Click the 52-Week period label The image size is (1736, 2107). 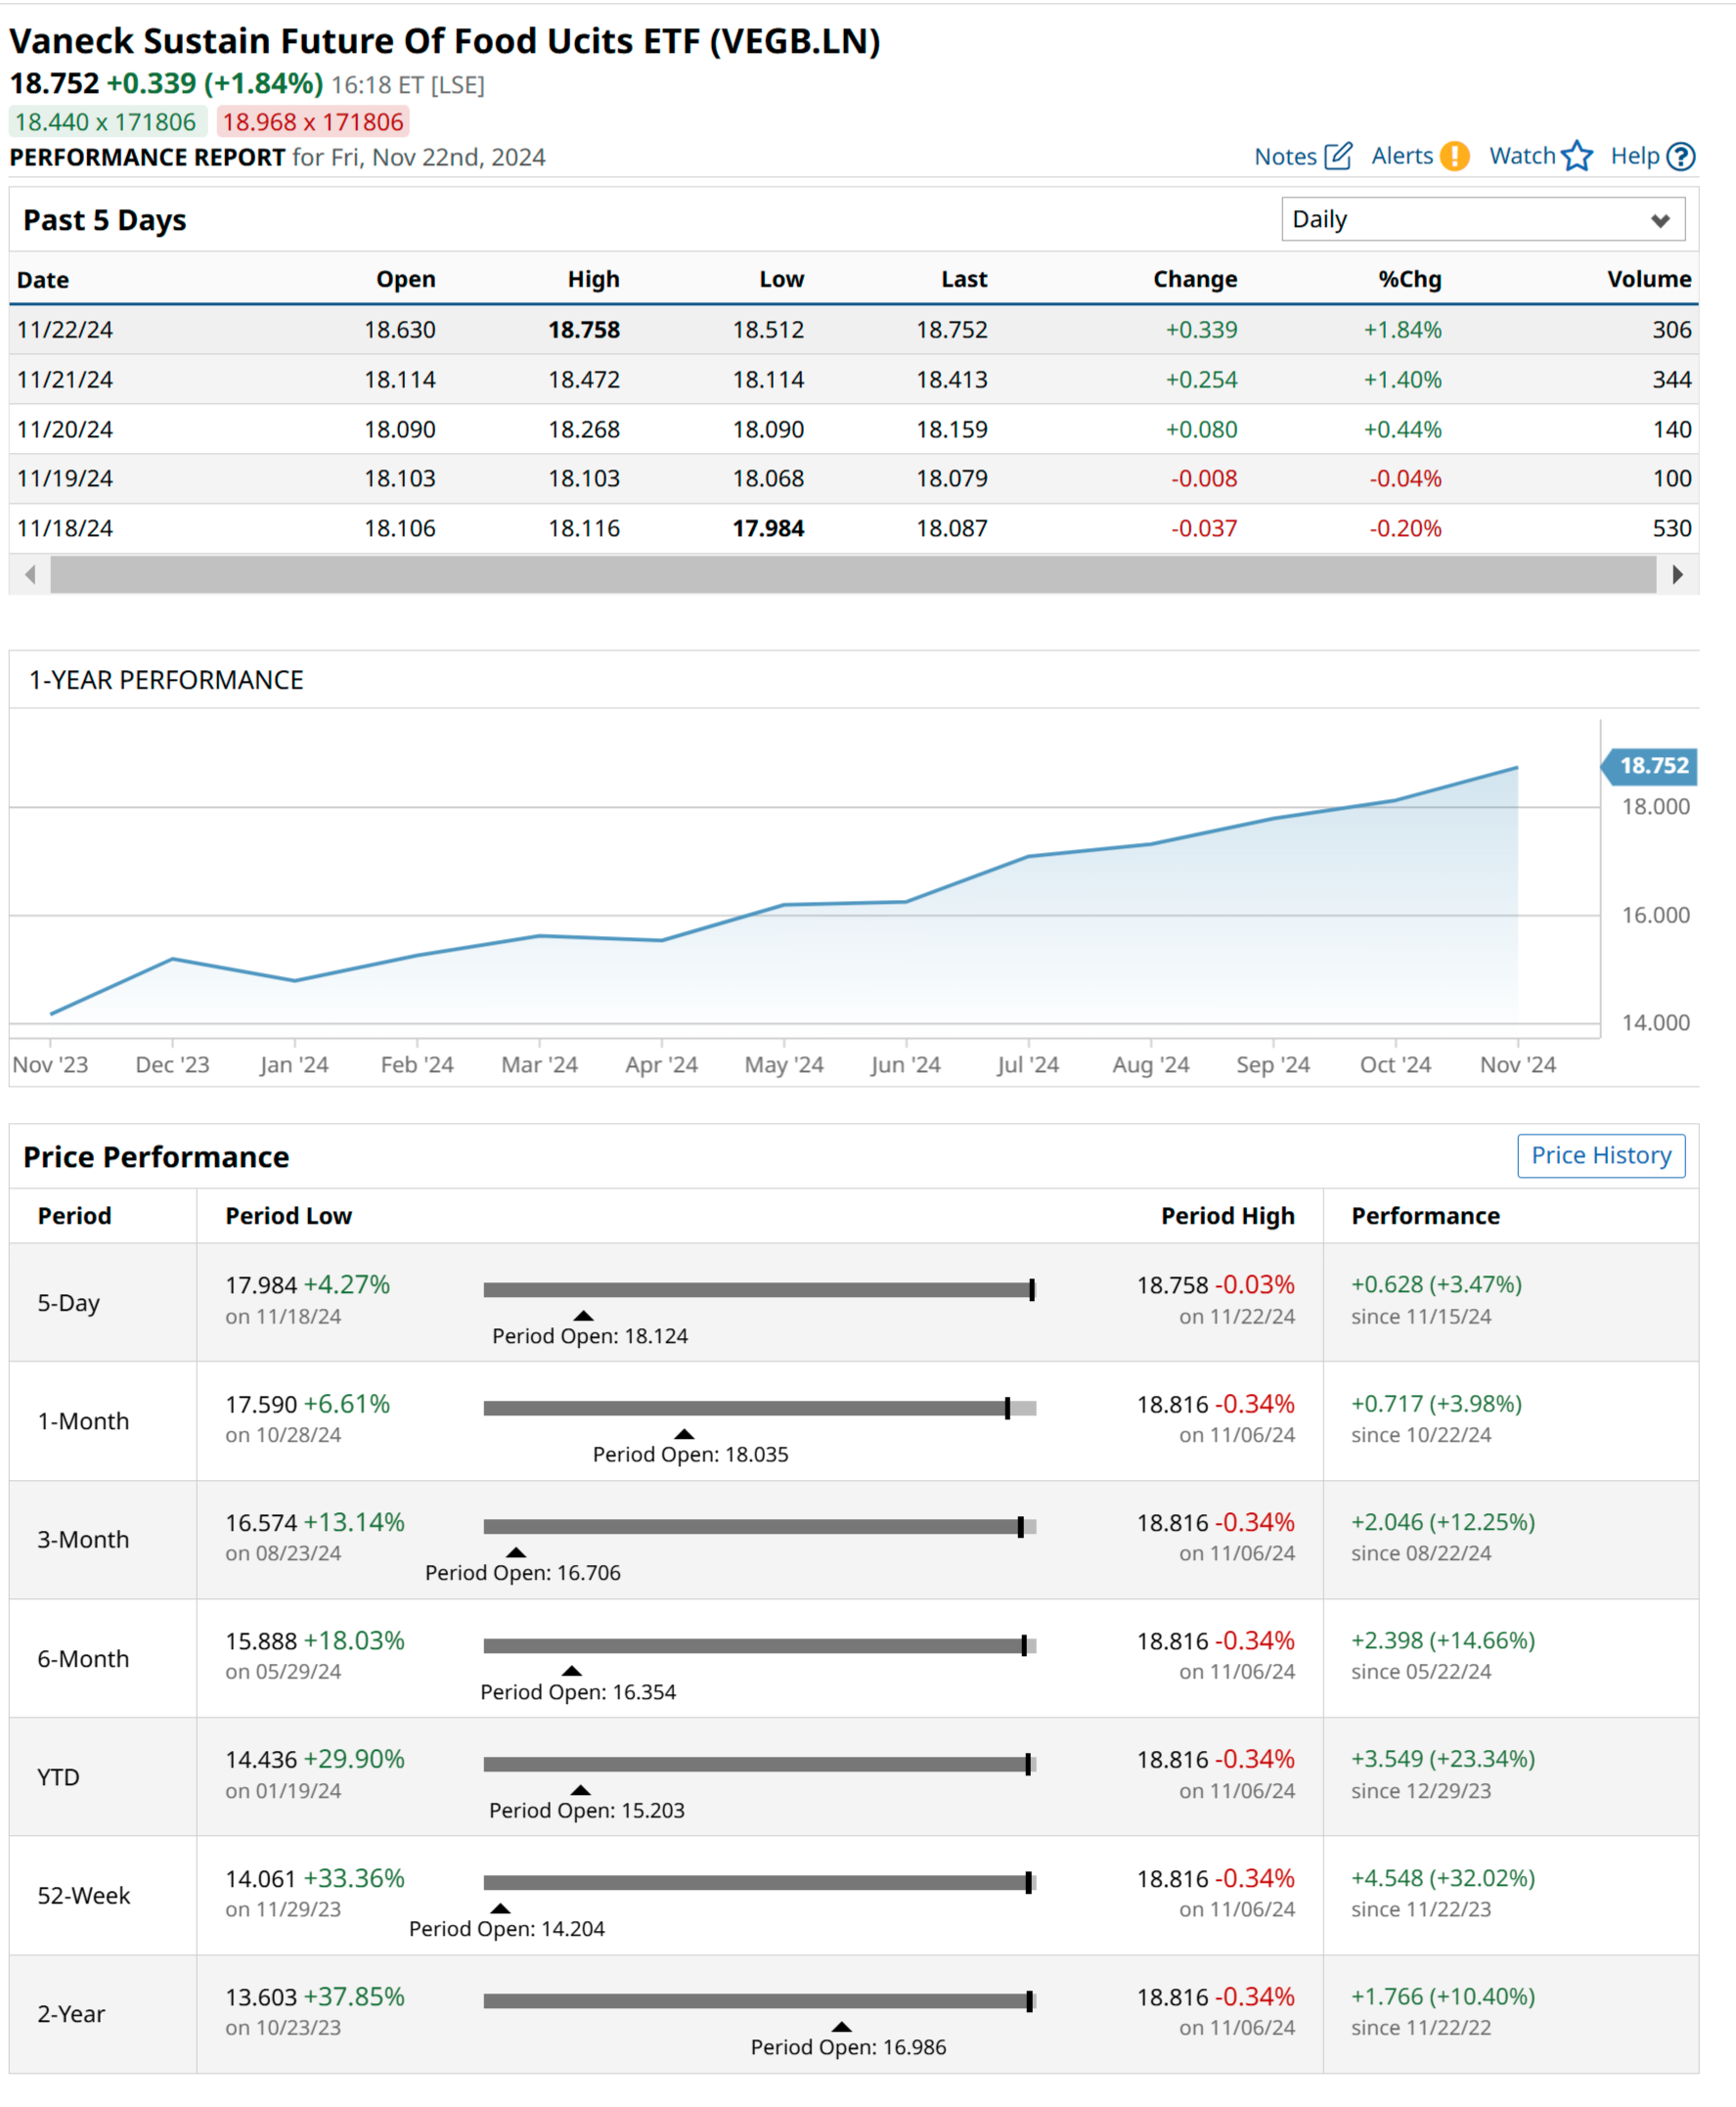[83, 1895]
